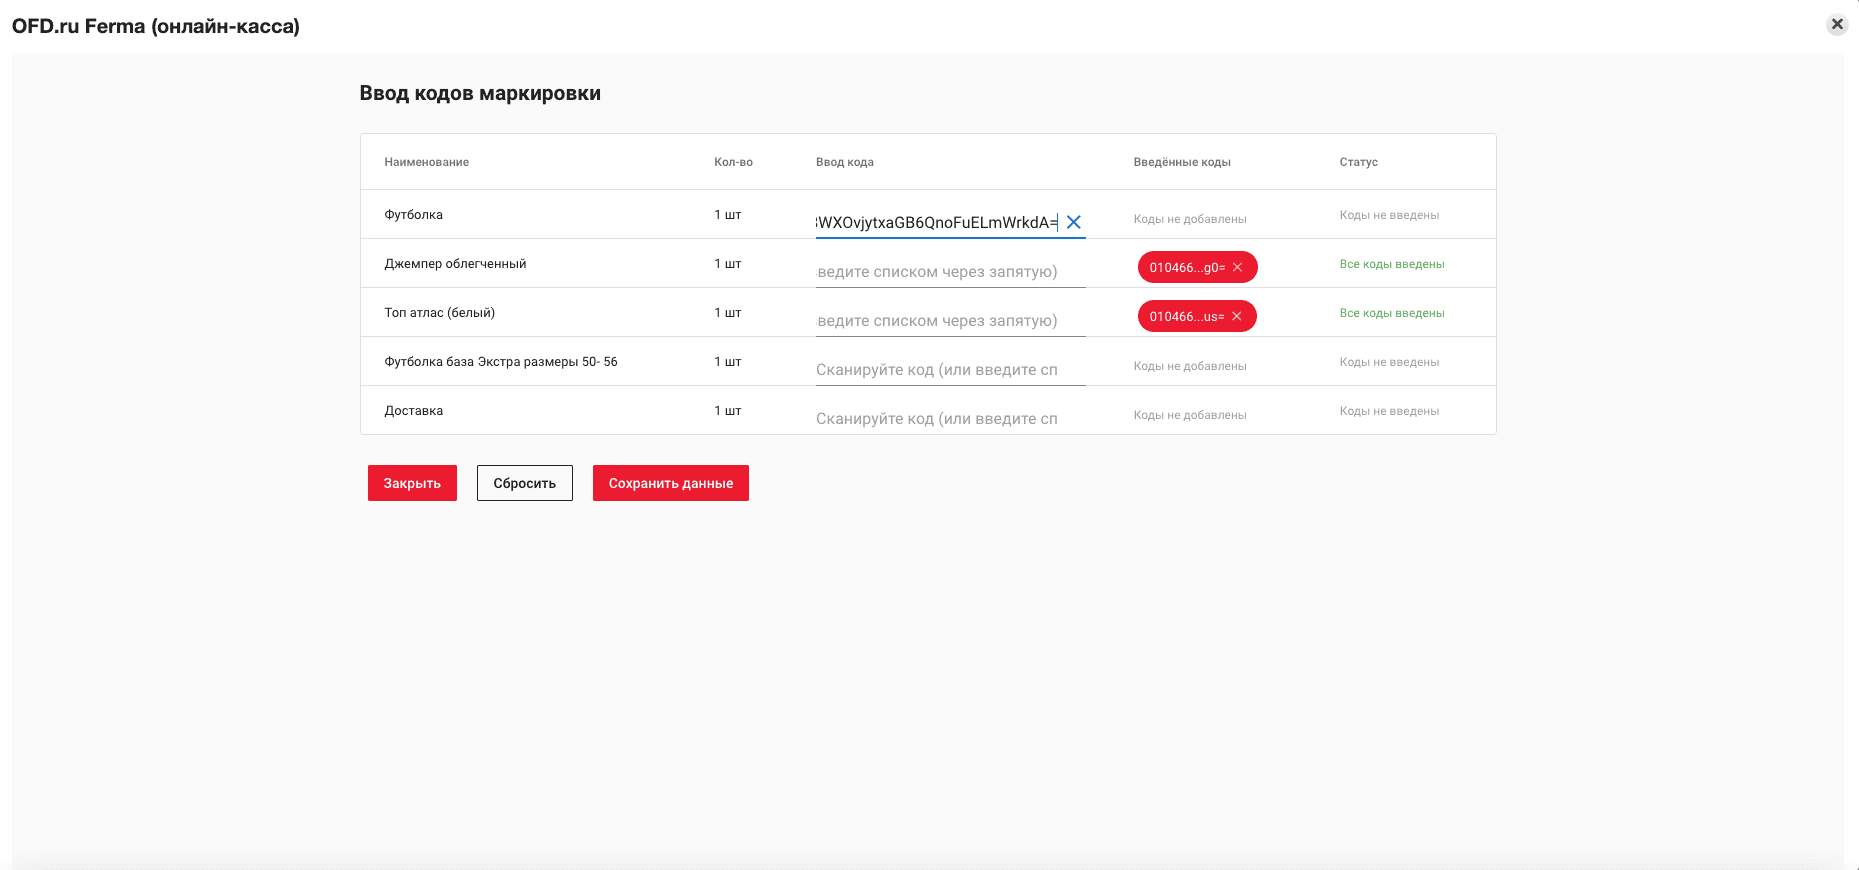The image size is (1859, 870).
Task: Remove code chip 010466...us=
Action: [x=1236, y=316]
